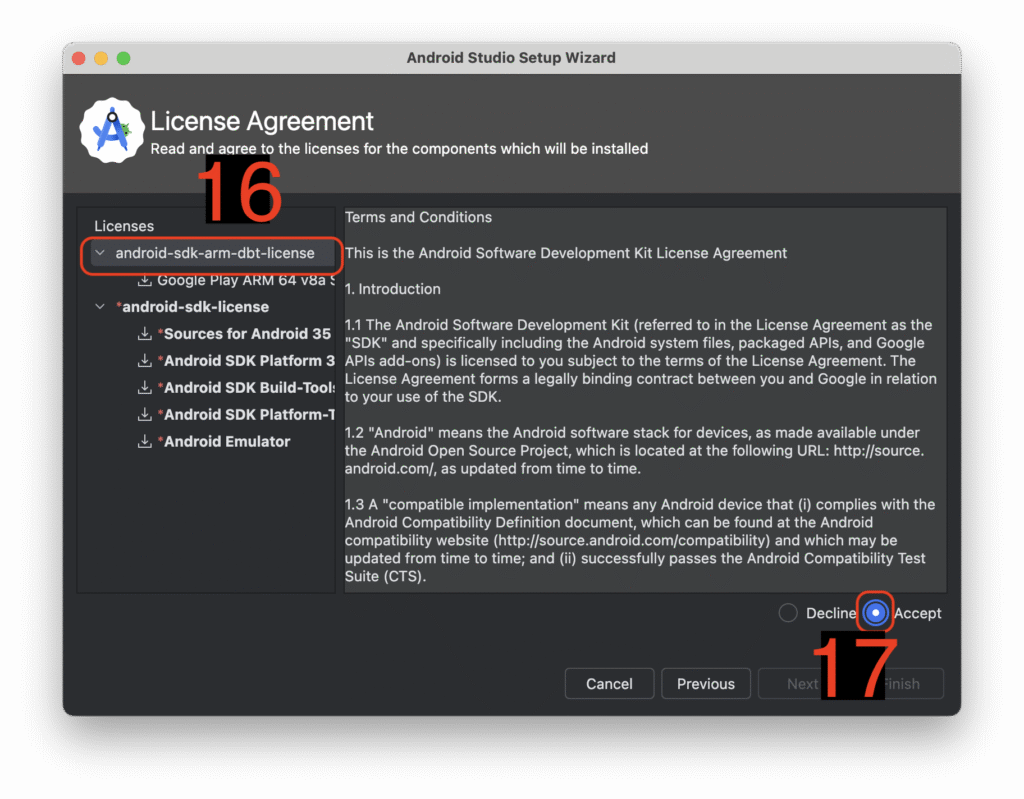Go back with the Previous button
1024x799 pixels.
point(705,683)
